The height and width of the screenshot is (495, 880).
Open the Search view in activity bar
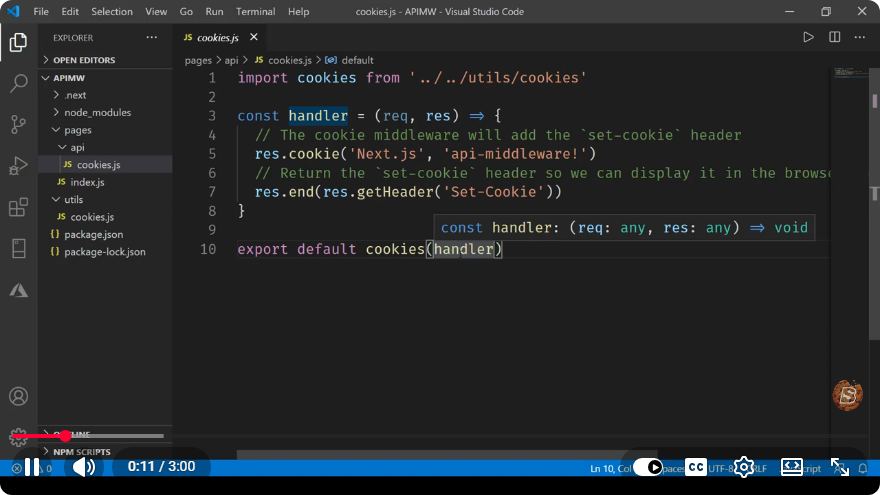click(x=19, y=83)
